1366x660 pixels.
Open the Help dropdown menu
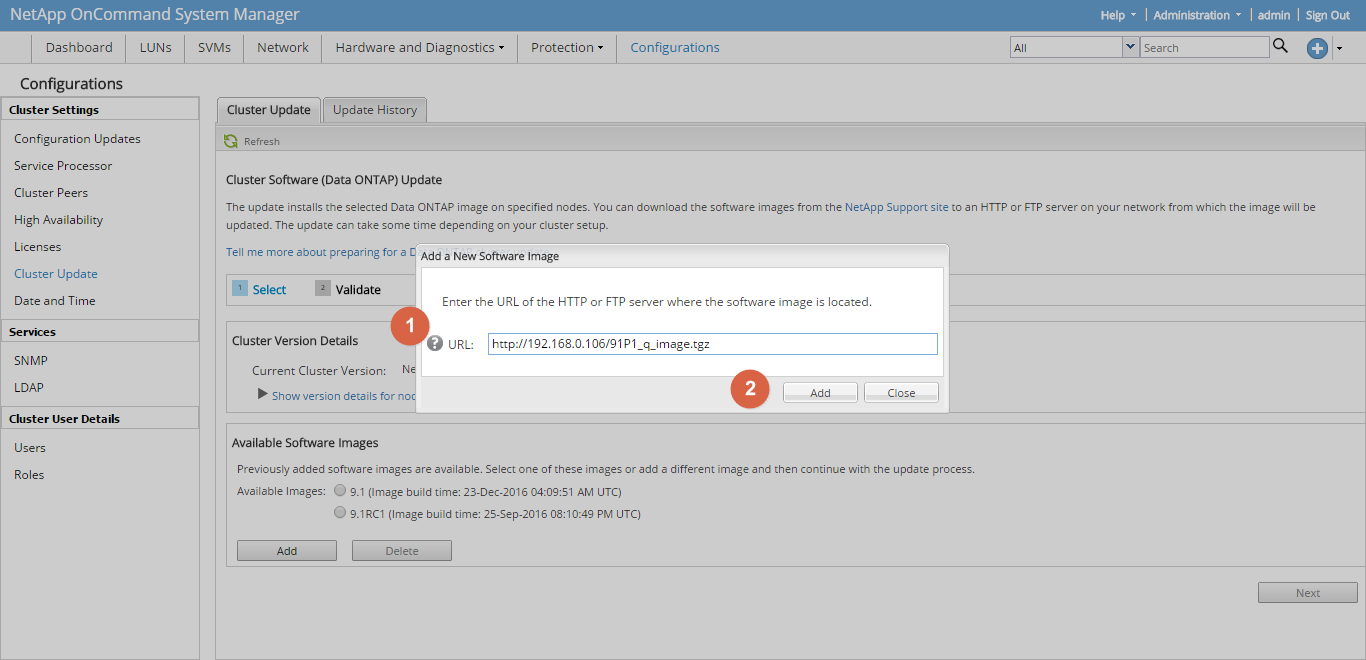click(x=1118, y=15)
